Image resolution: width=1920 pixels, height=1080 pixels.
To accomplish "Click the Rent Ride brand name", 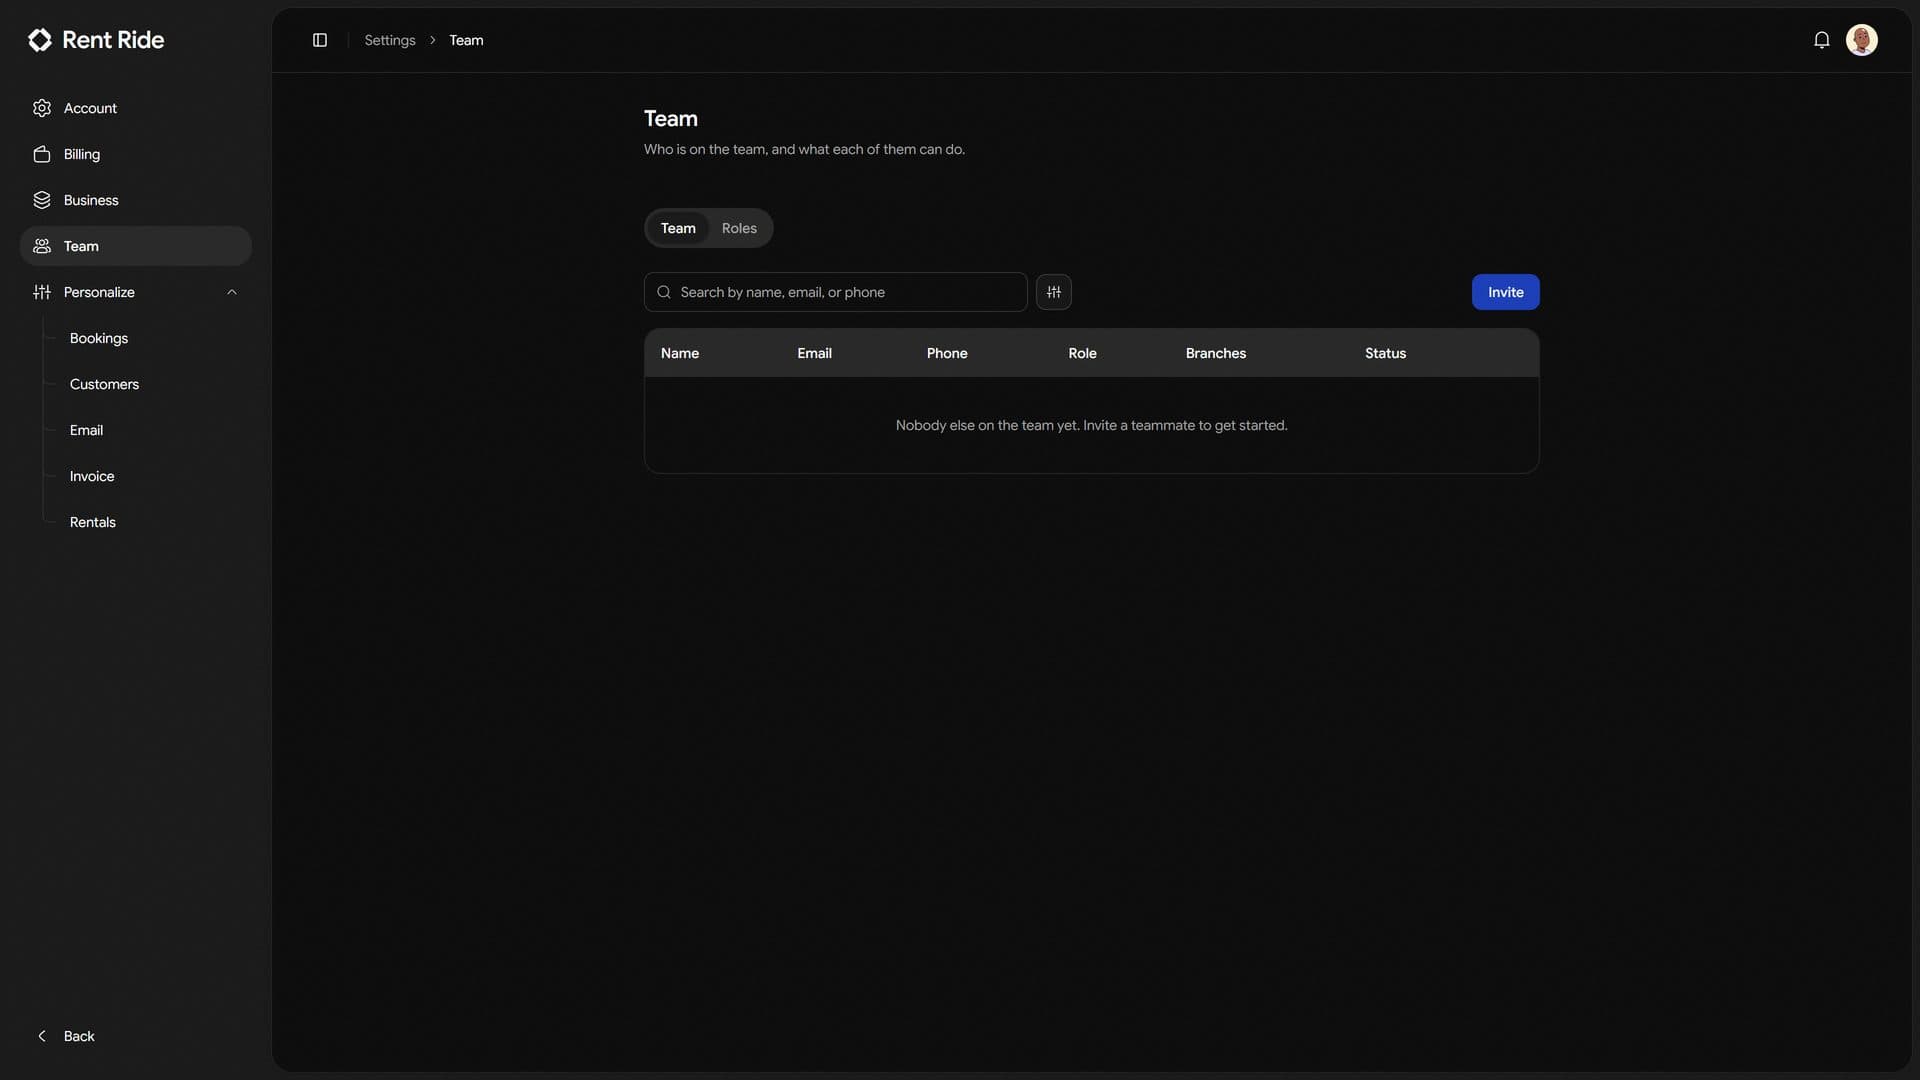I will click(x=113, y=40).
